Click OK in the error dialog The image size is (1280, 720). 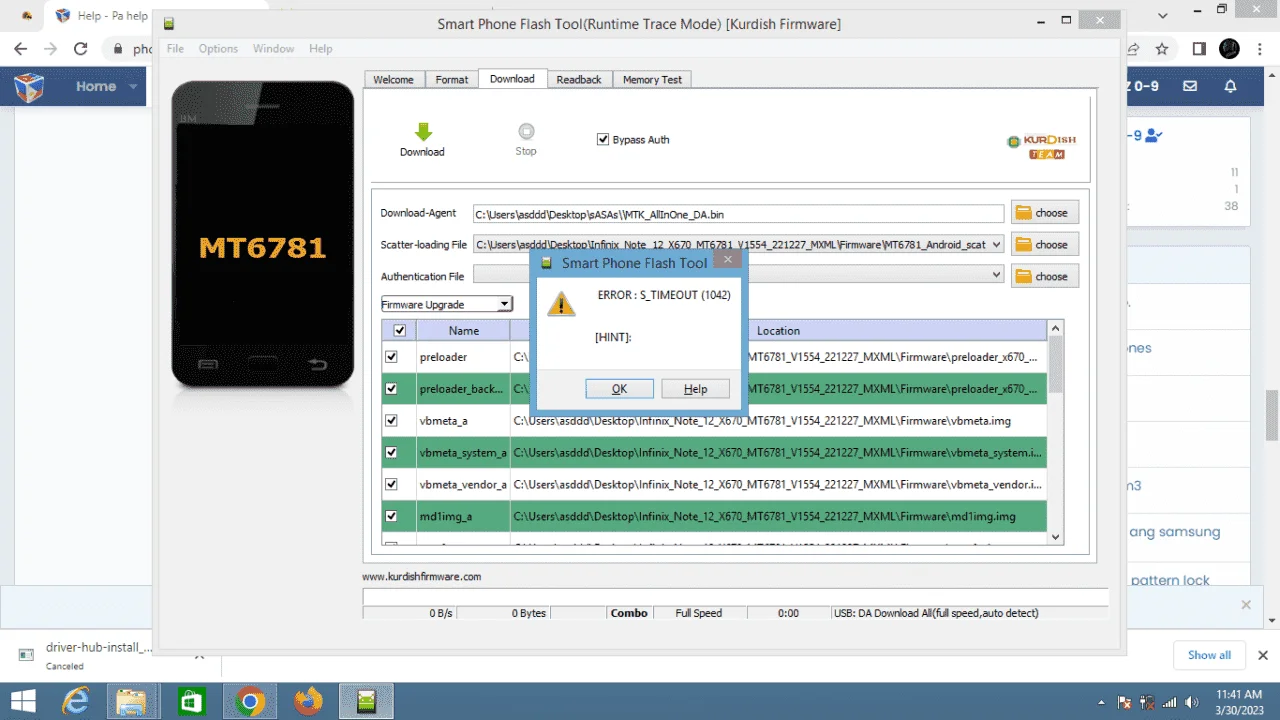[x=619, y=389]
